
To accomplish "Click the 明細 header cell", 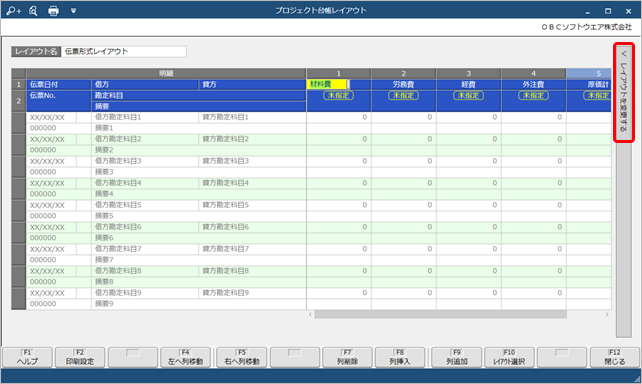I will 166,74.
